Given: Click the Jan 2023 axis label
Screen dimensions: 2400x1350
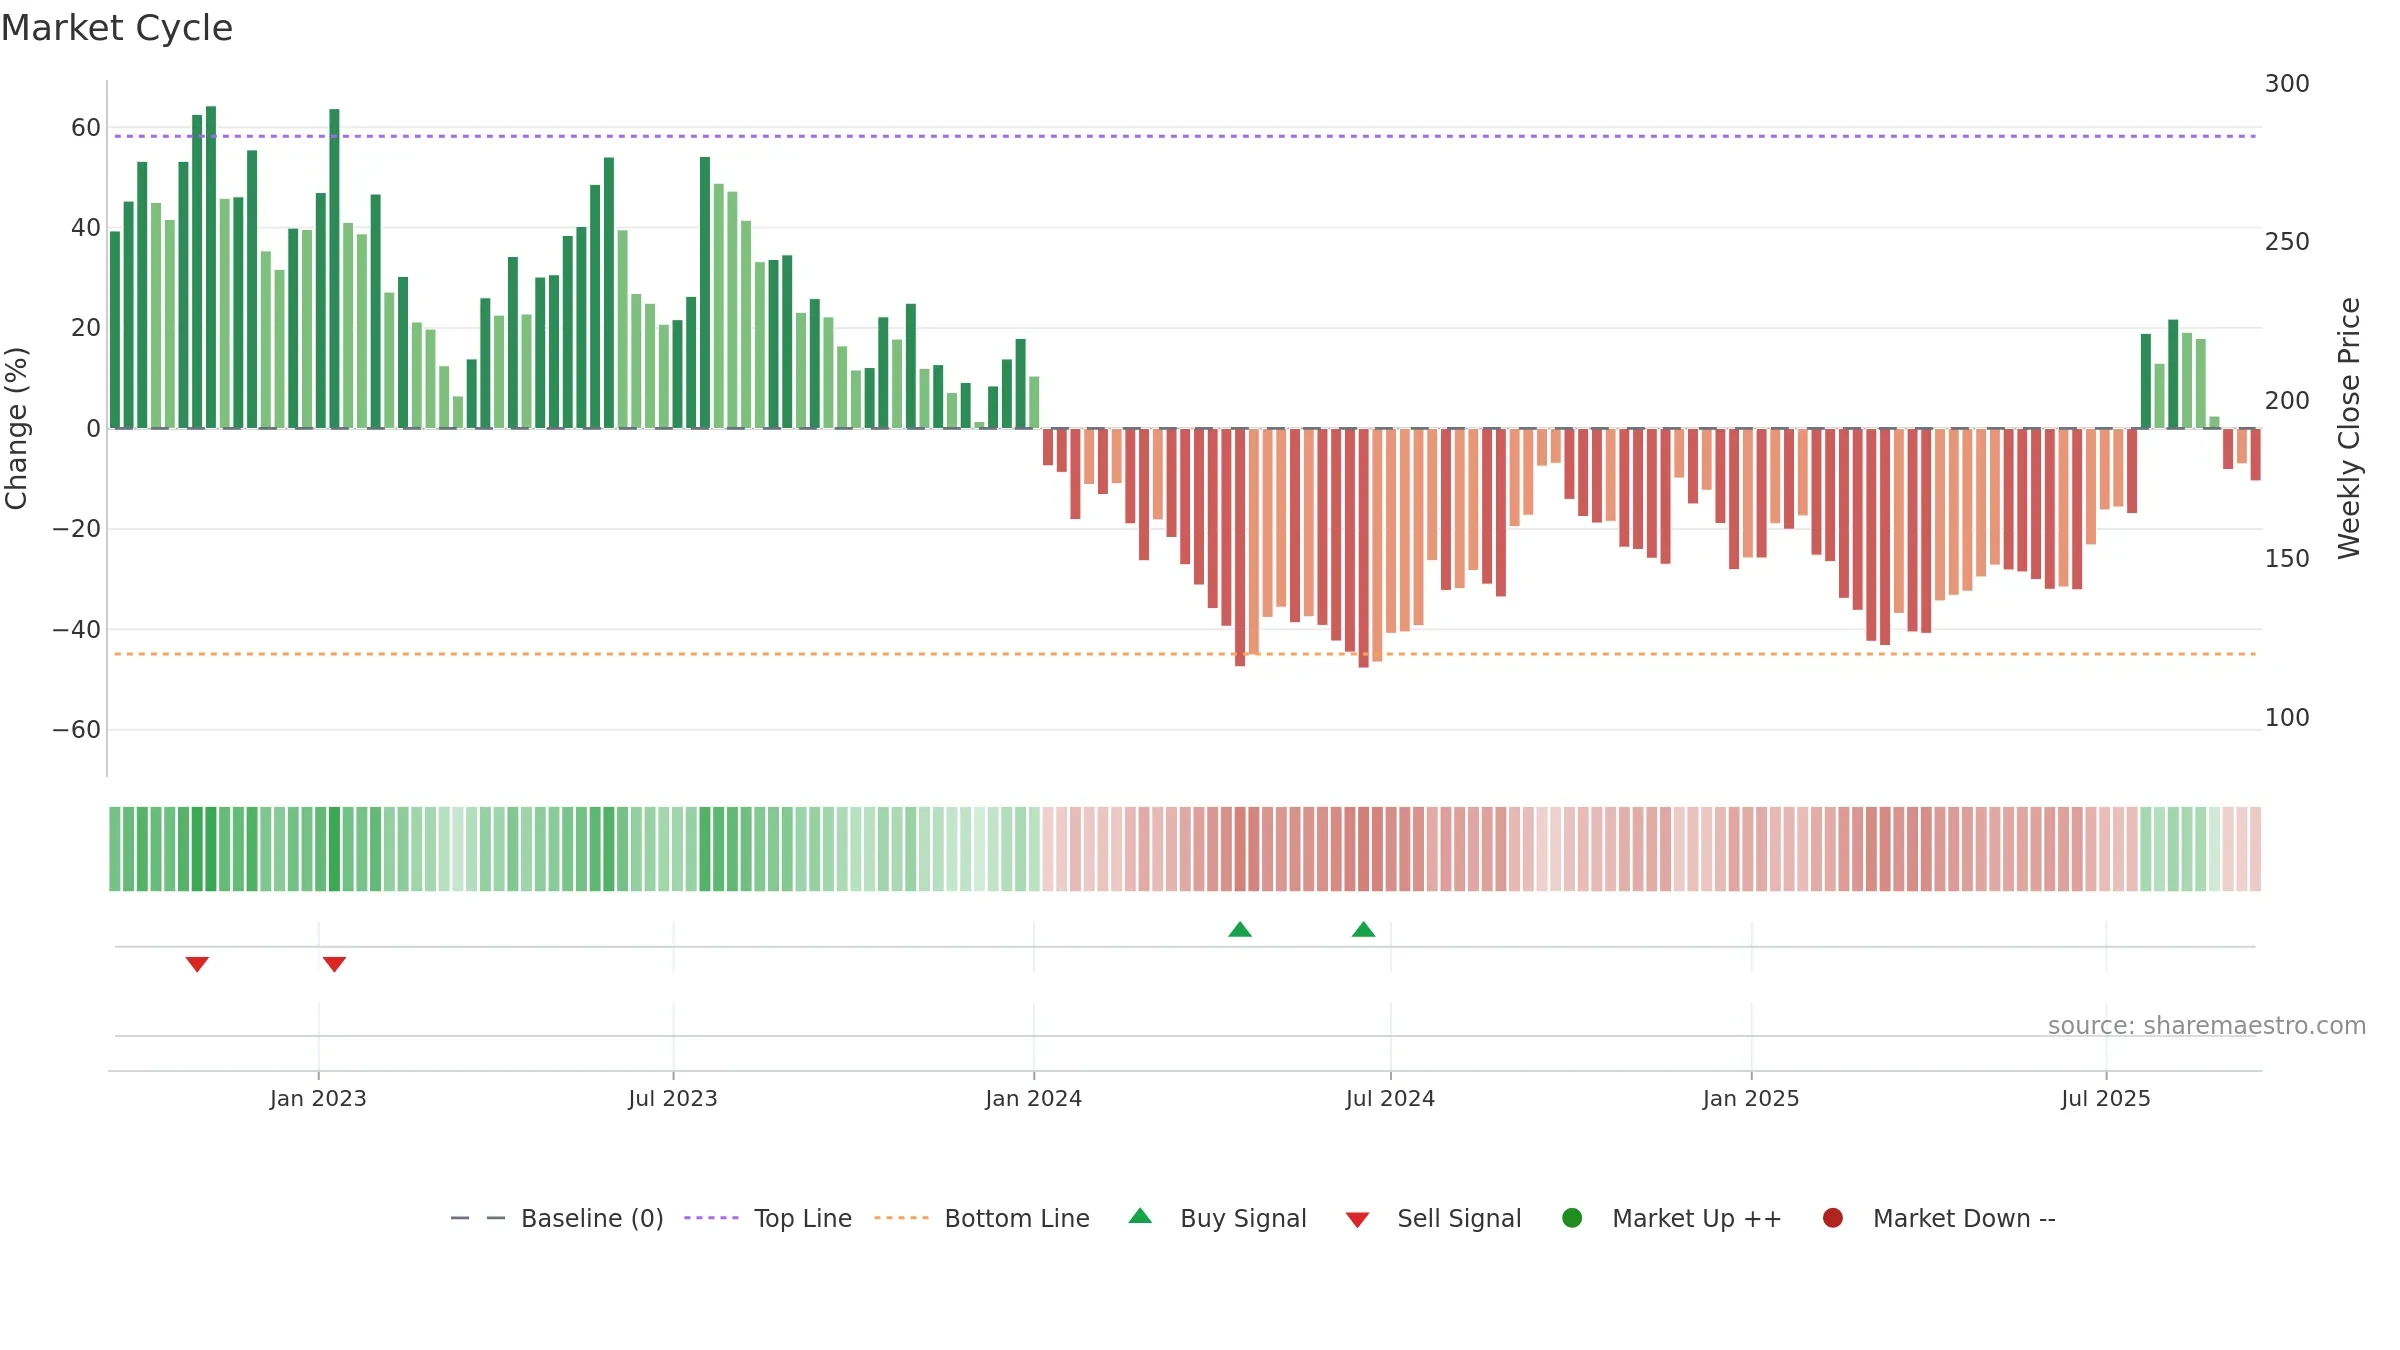Looking at the screenshot, I should (x=318, y=1099).
